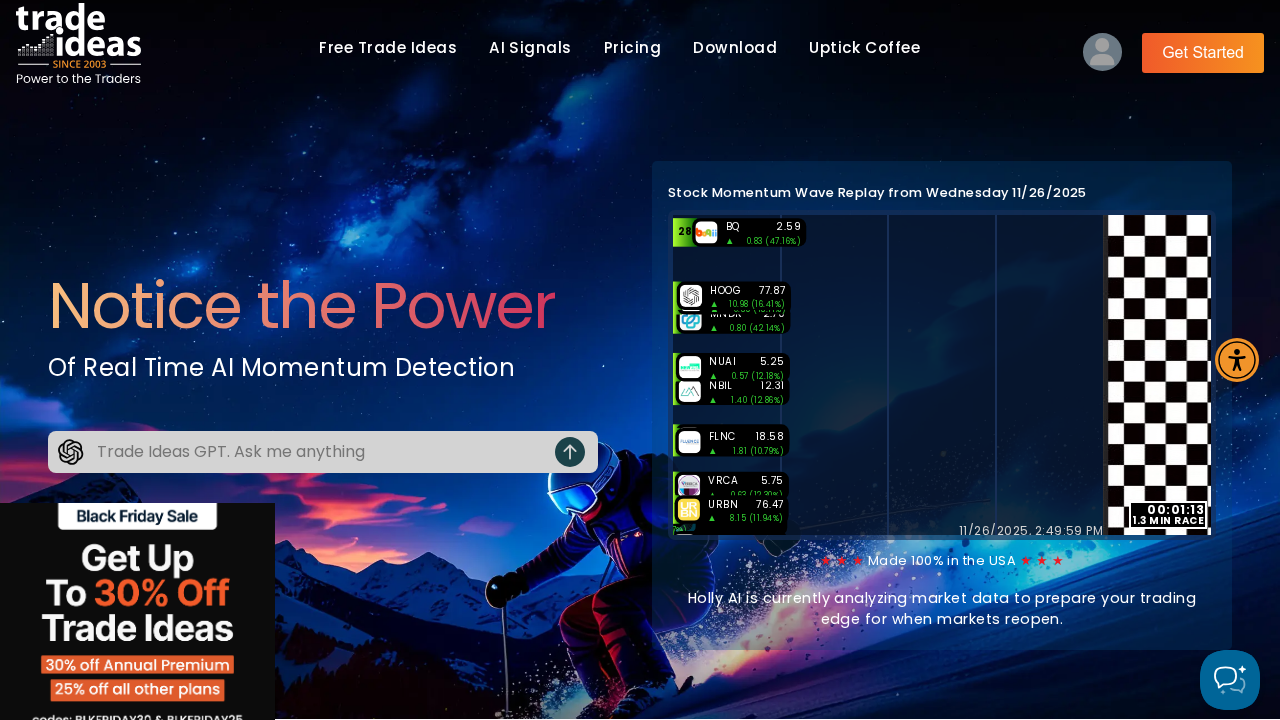The width and height of the screenshot is (1280, 720).
Task: Click the Trade Ideas logo
Action: tap(78, 44)
